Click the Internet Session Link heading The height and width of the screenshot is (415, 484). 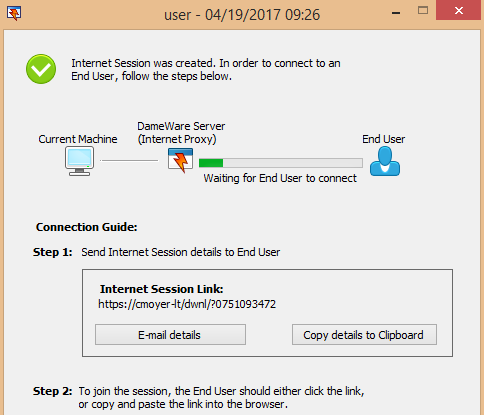pyautogui.click(x=162, y=289)
